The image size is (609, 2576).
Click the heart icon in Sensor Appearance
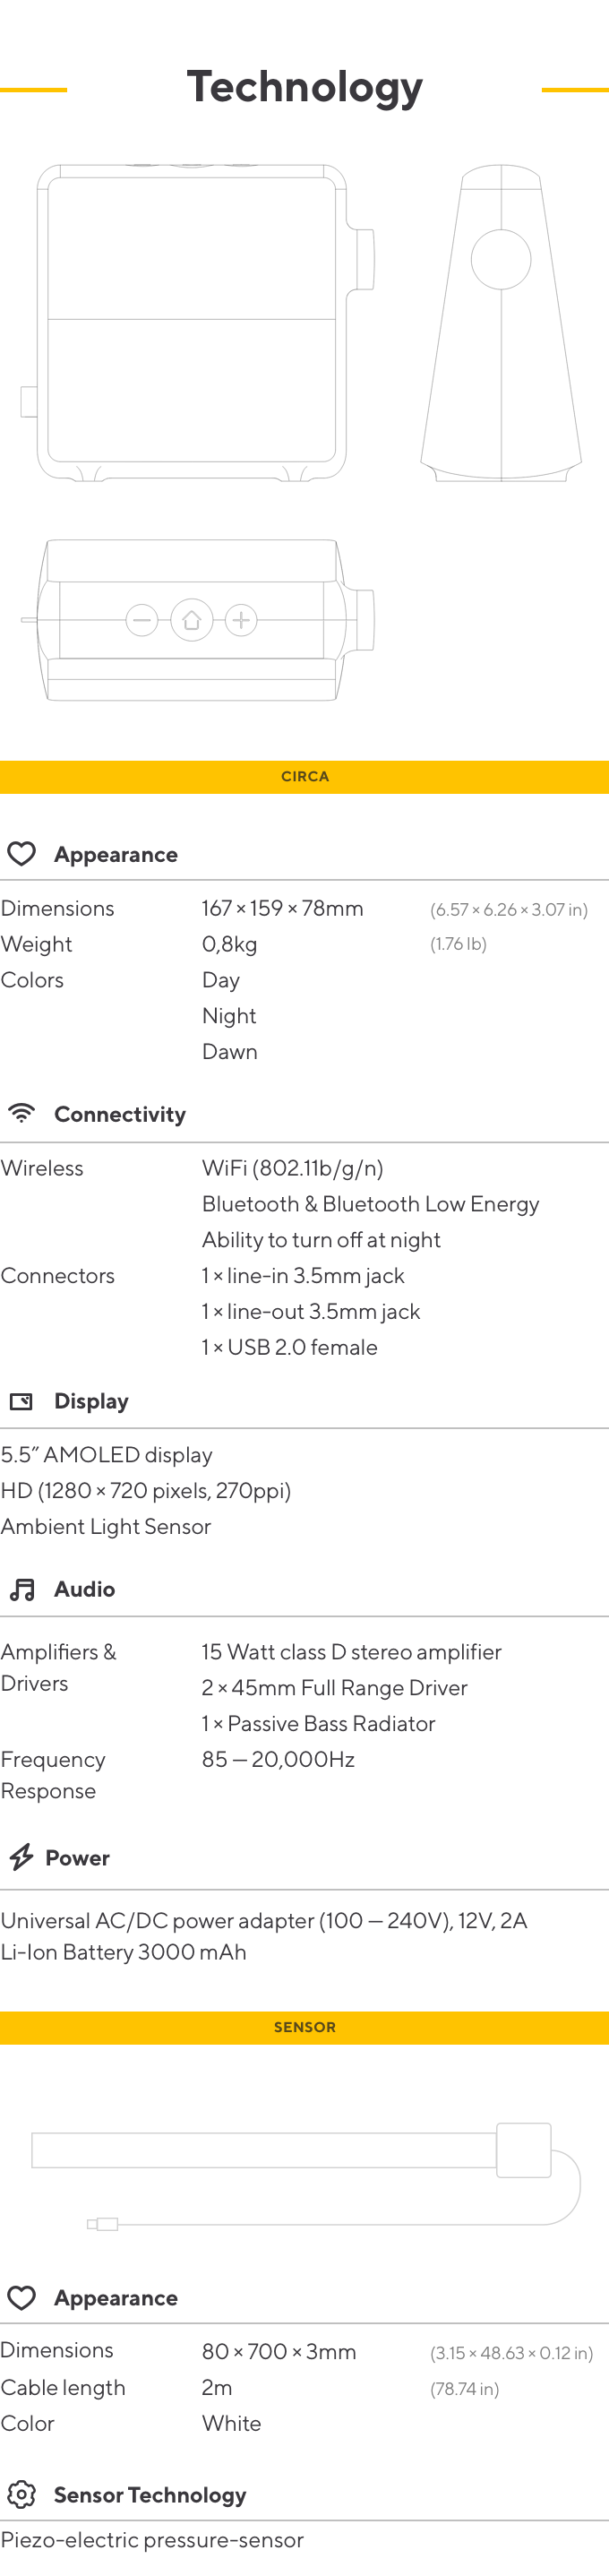tap(21, 2297)
